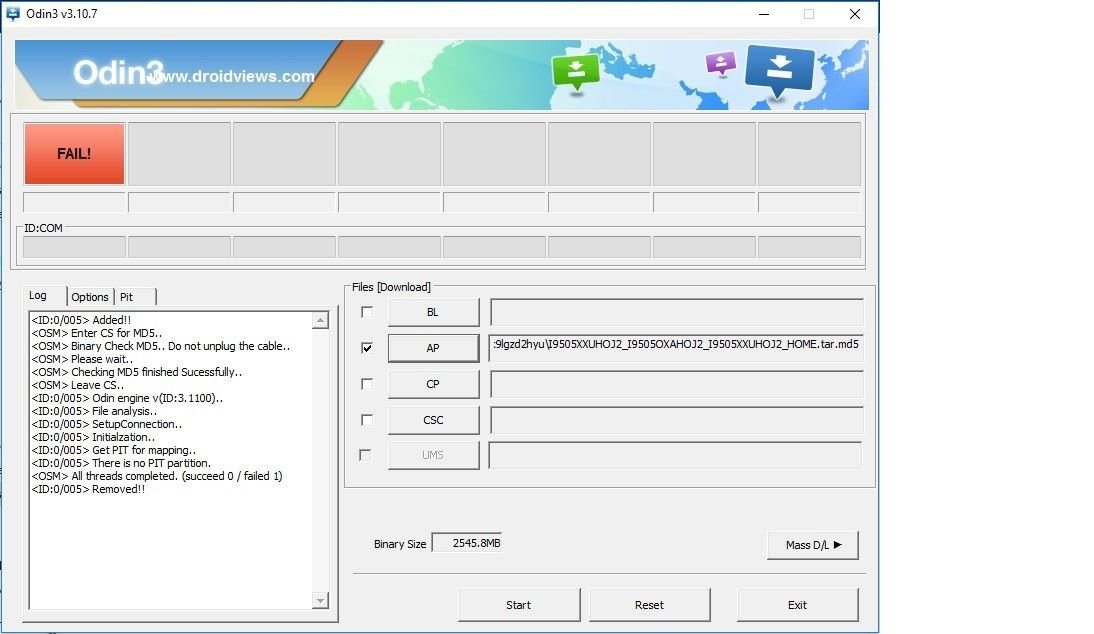
Task: Start the firmware flashing process
Action: 518,605
